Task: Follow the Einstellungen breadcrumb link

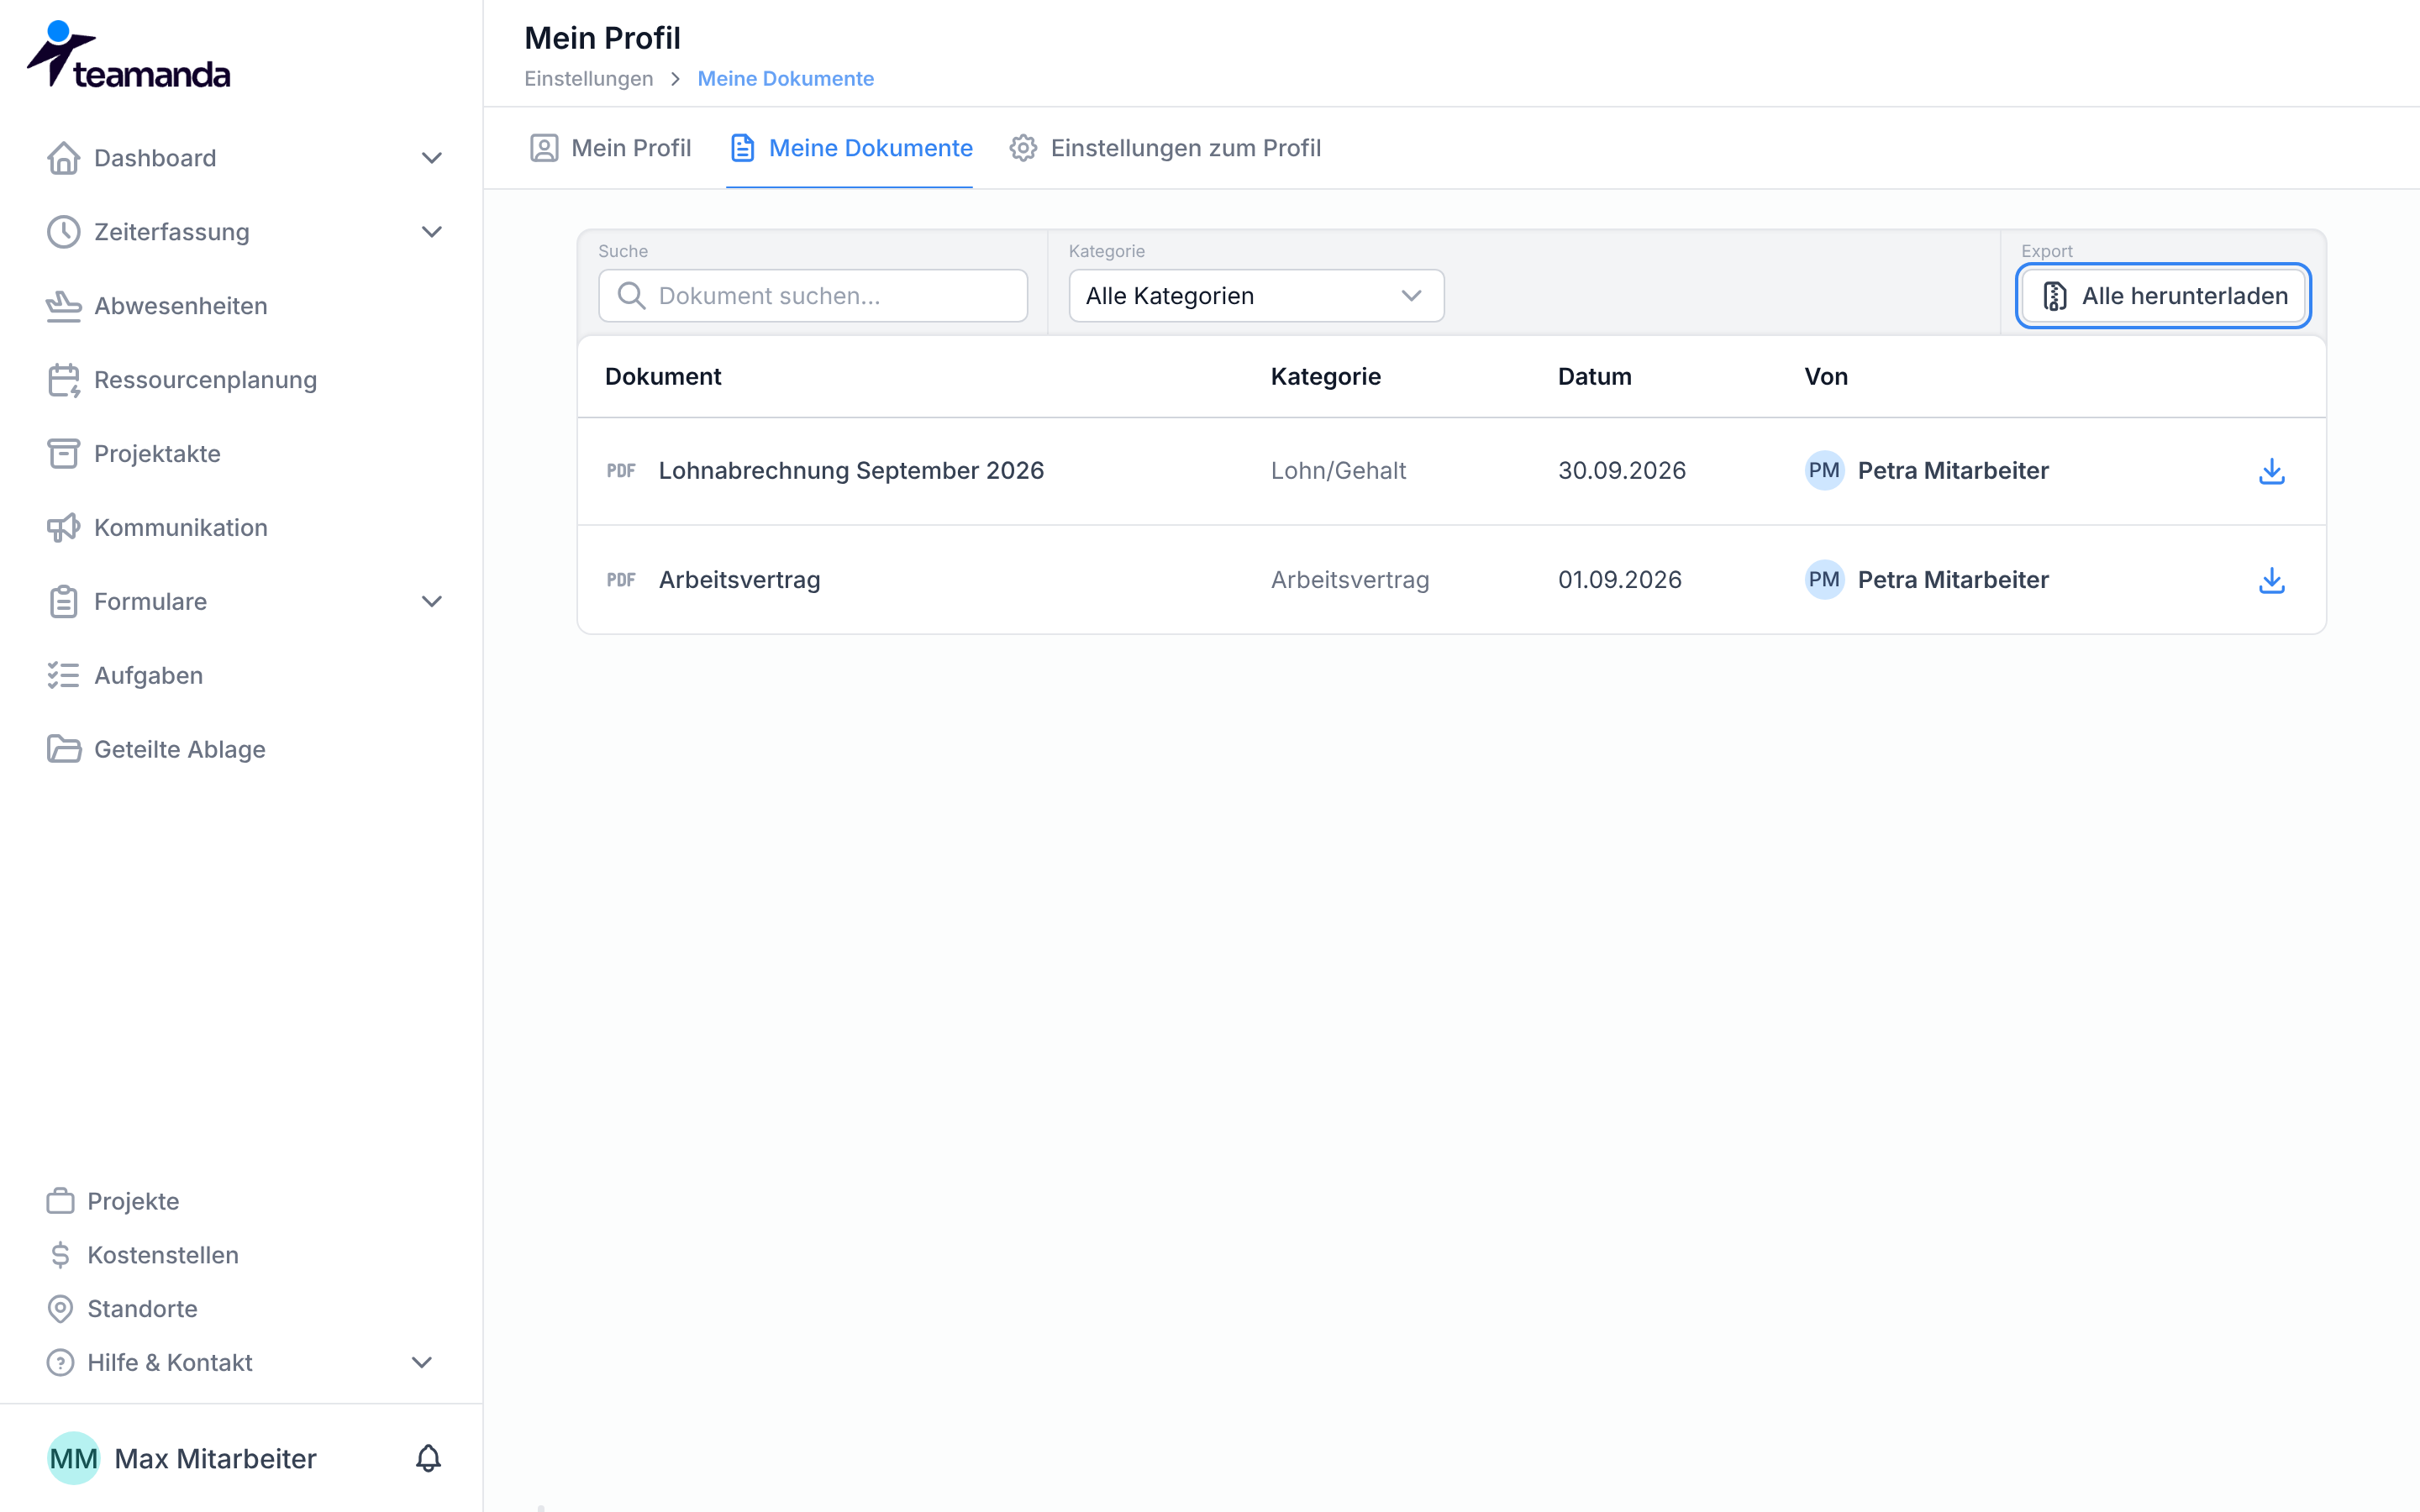Action: [x=588, y=78]
